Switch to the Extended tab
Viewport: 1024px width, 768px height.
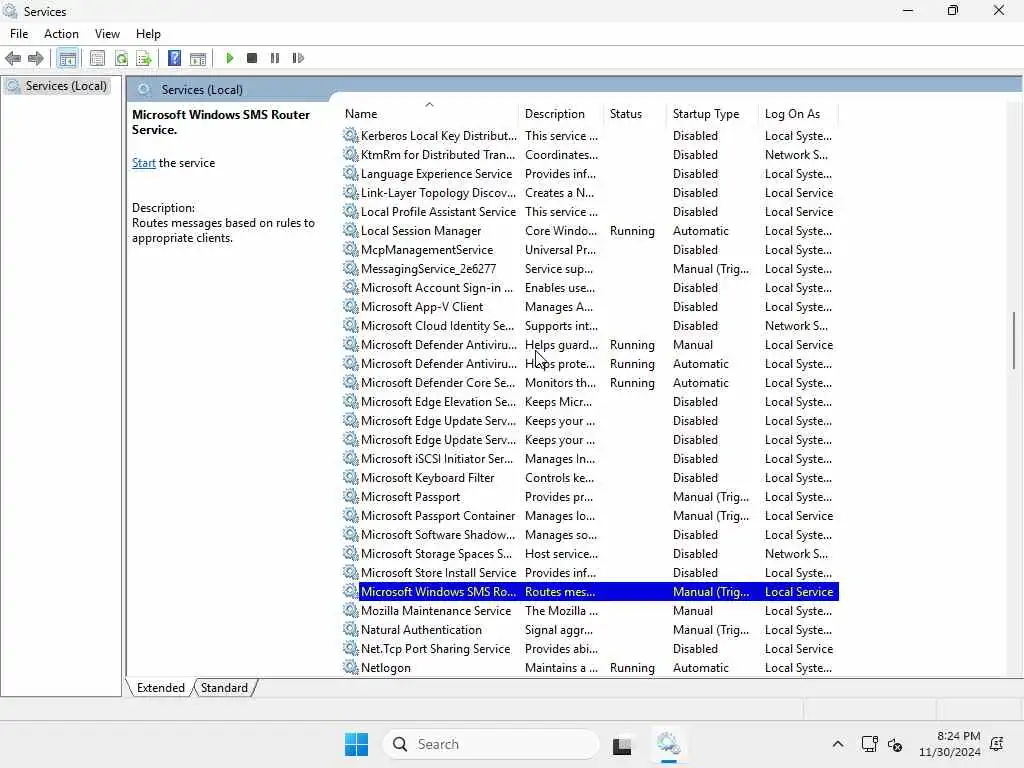pos(161,688)
